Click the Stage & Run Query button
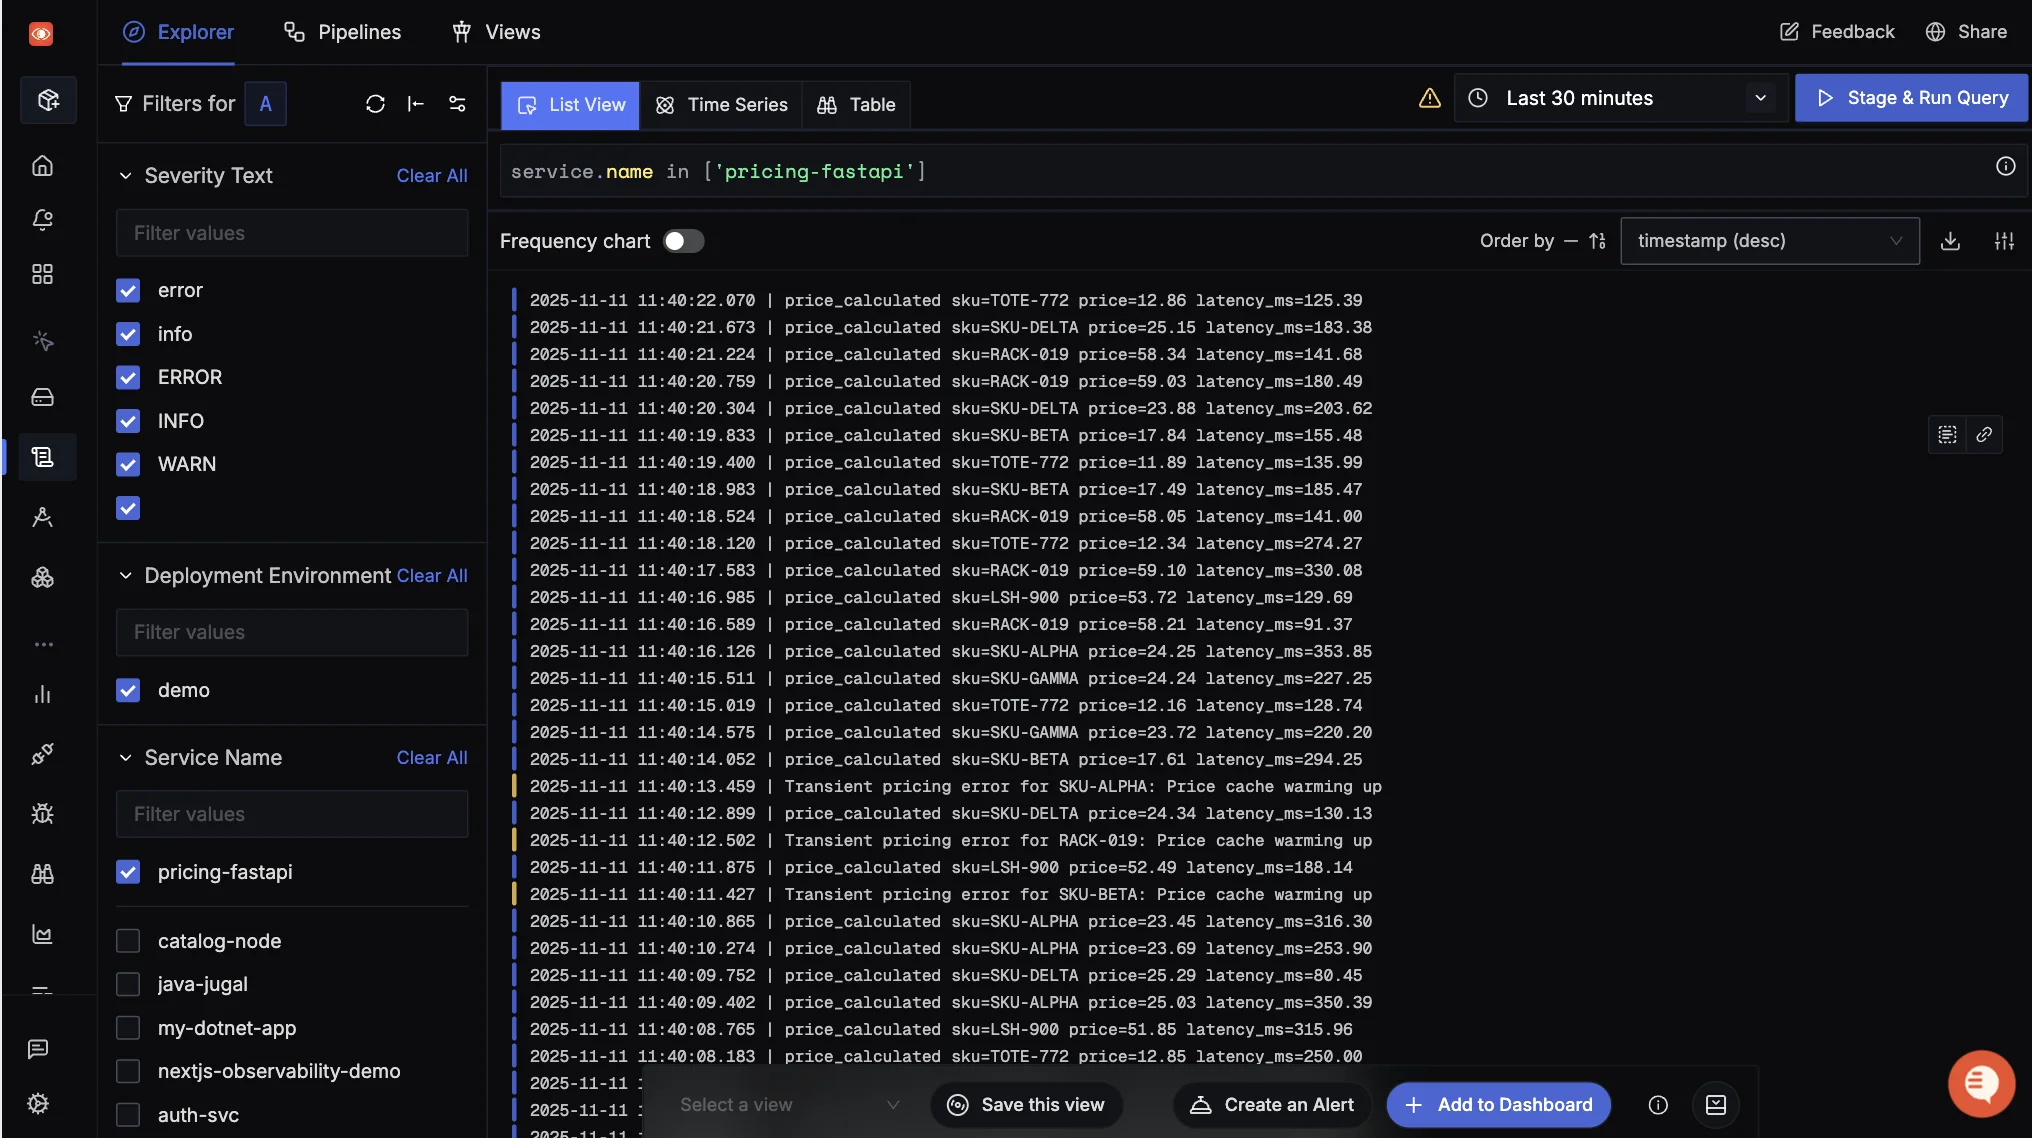 click(1911, 98)
